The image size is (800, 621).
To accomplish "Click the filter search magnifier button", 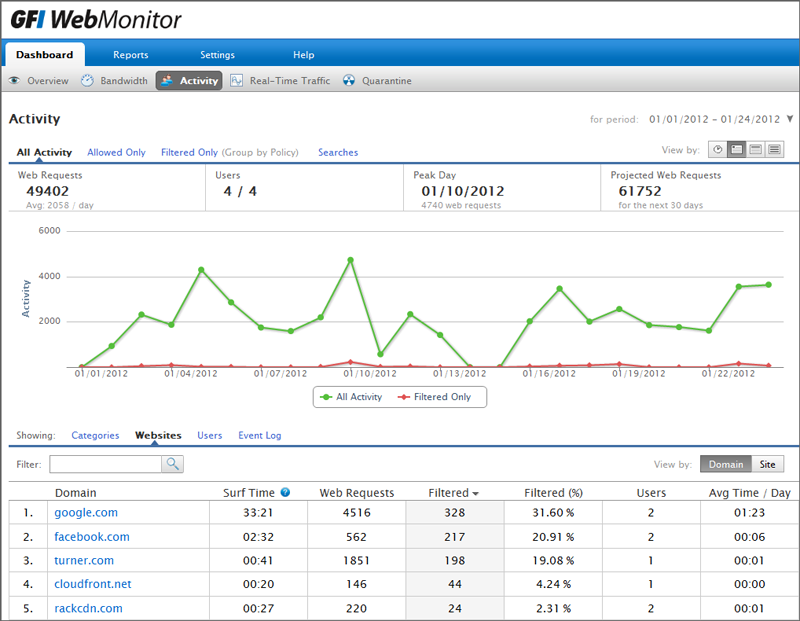I will 172,464.
